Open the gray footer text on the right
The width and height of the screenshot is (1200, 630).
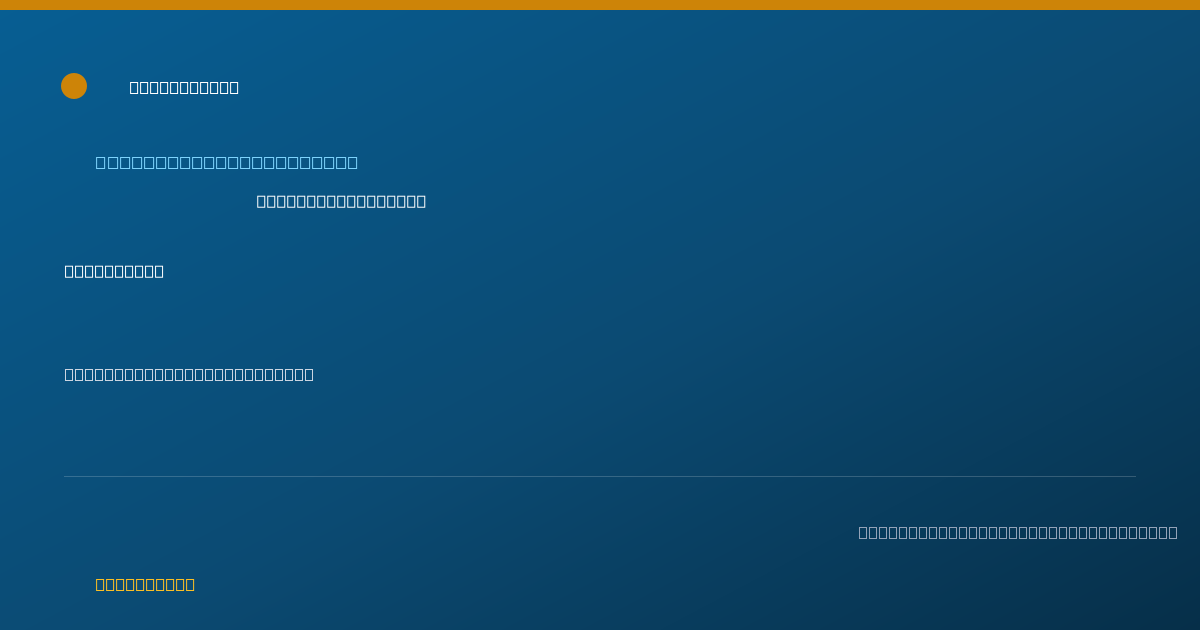point(1018,532)
